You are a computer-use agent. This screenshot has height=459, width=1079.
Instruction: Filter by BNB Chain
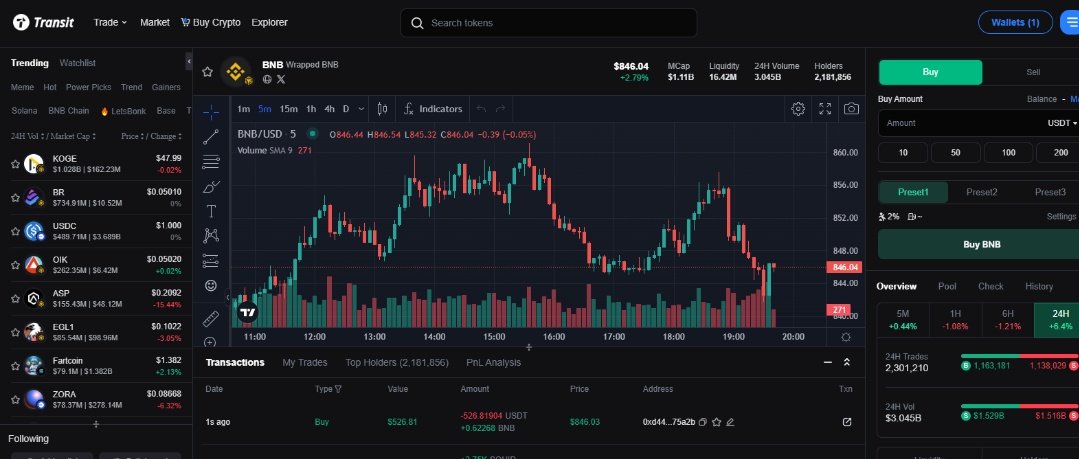[x=69, y=111]
